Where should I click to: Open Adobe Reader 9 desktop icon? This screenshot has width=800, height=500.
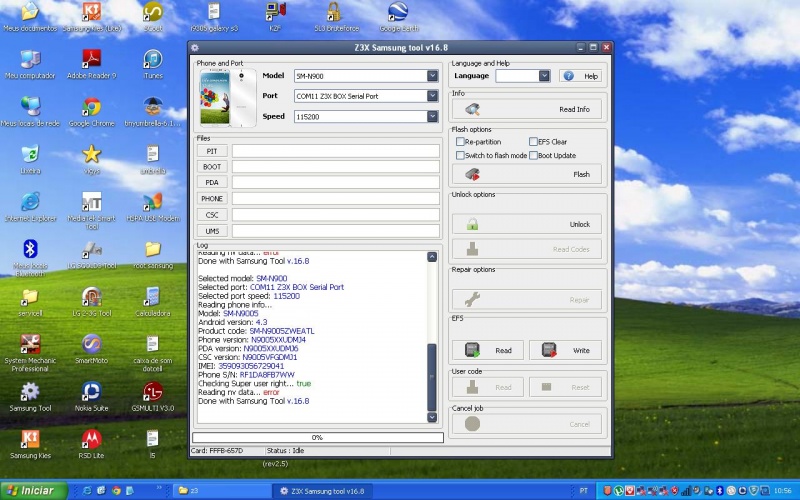pyautogui.click(x=92, y=64)
